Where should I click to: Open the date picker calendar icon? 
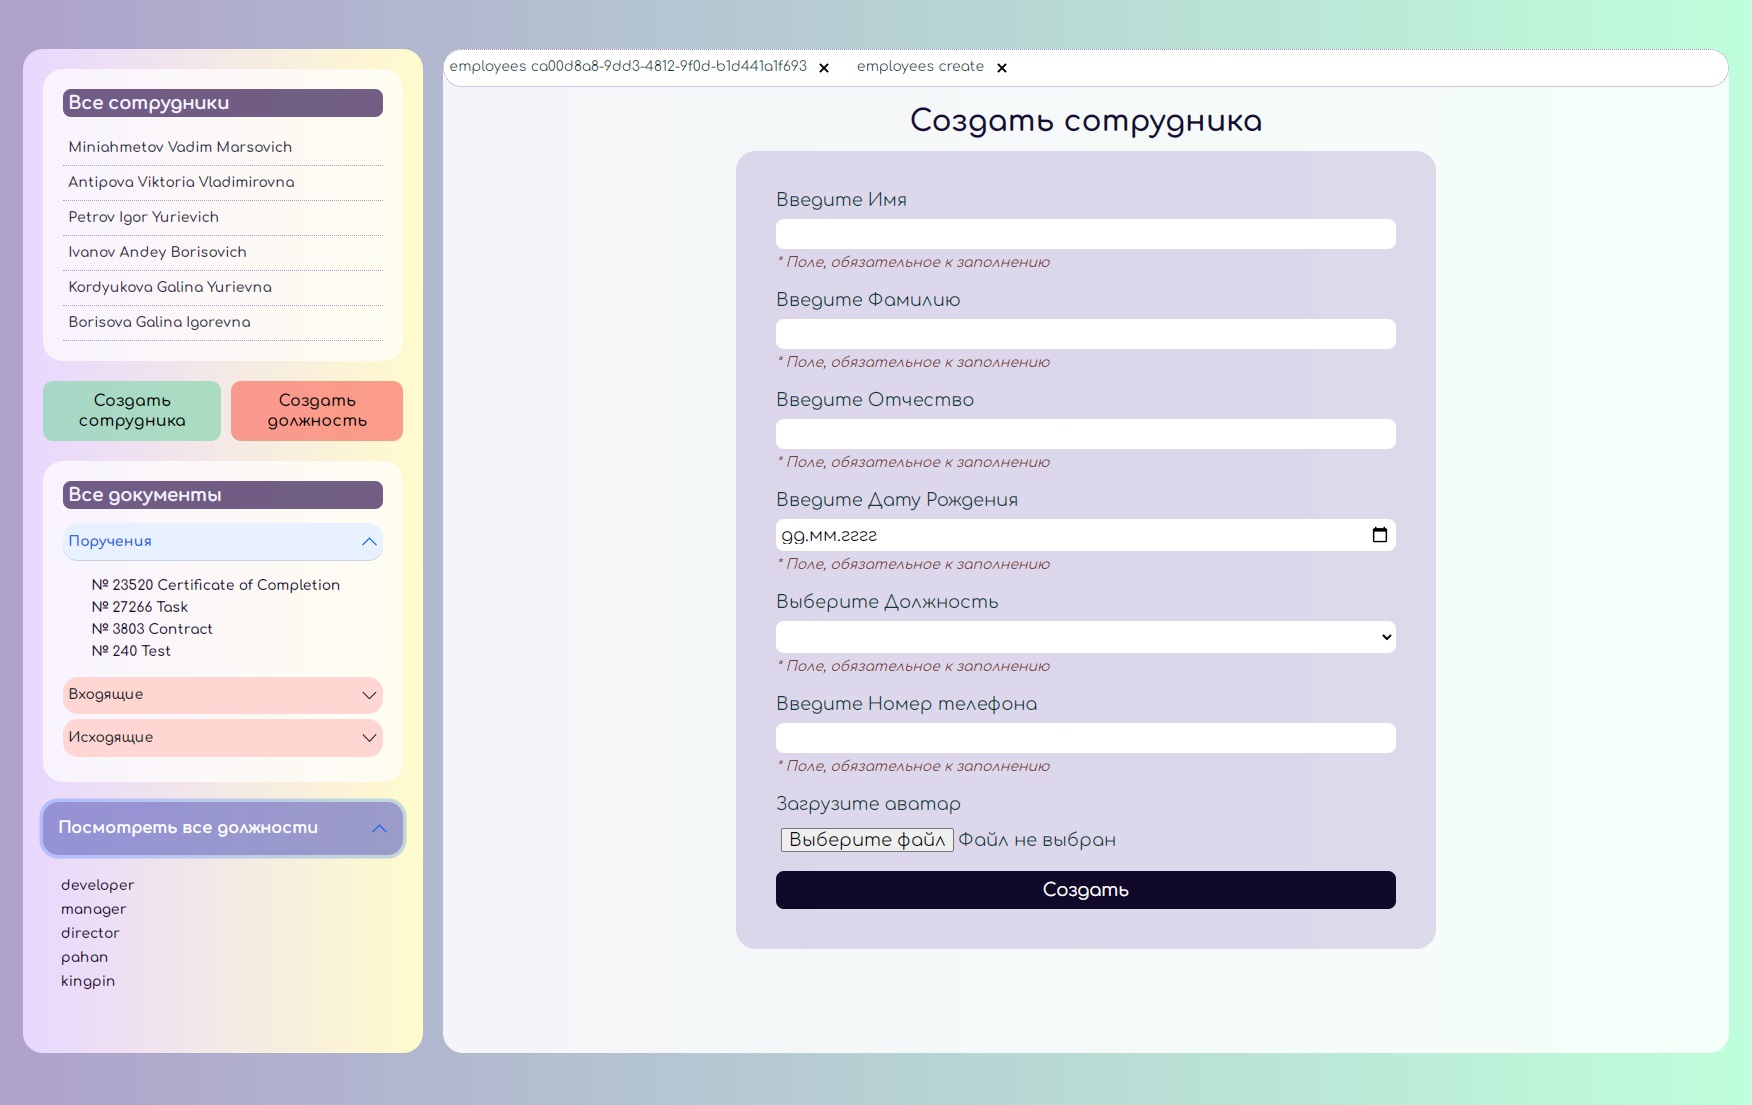coord(1381,535)
